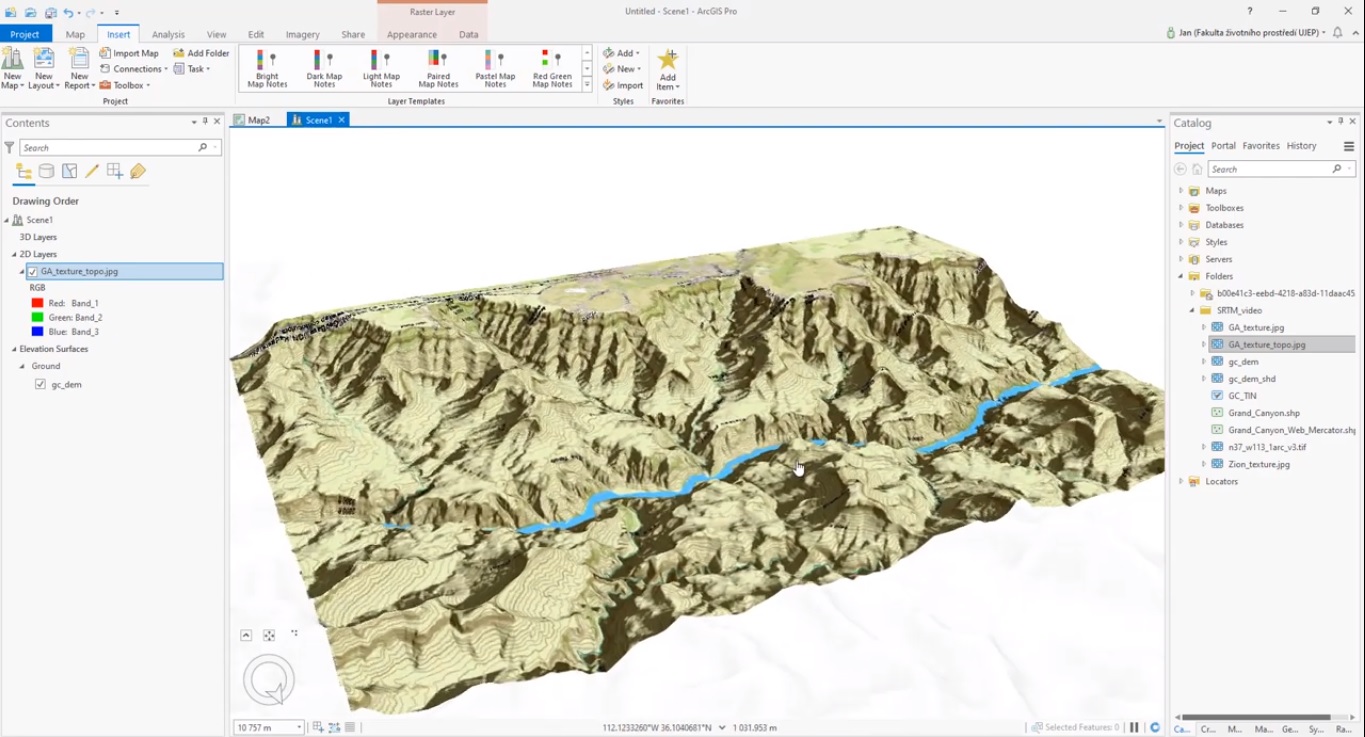Select the Red Green Map Notes template
The width and height of the screenshot is (1365, 737).
pyautogui.click(x=553, y=68)
